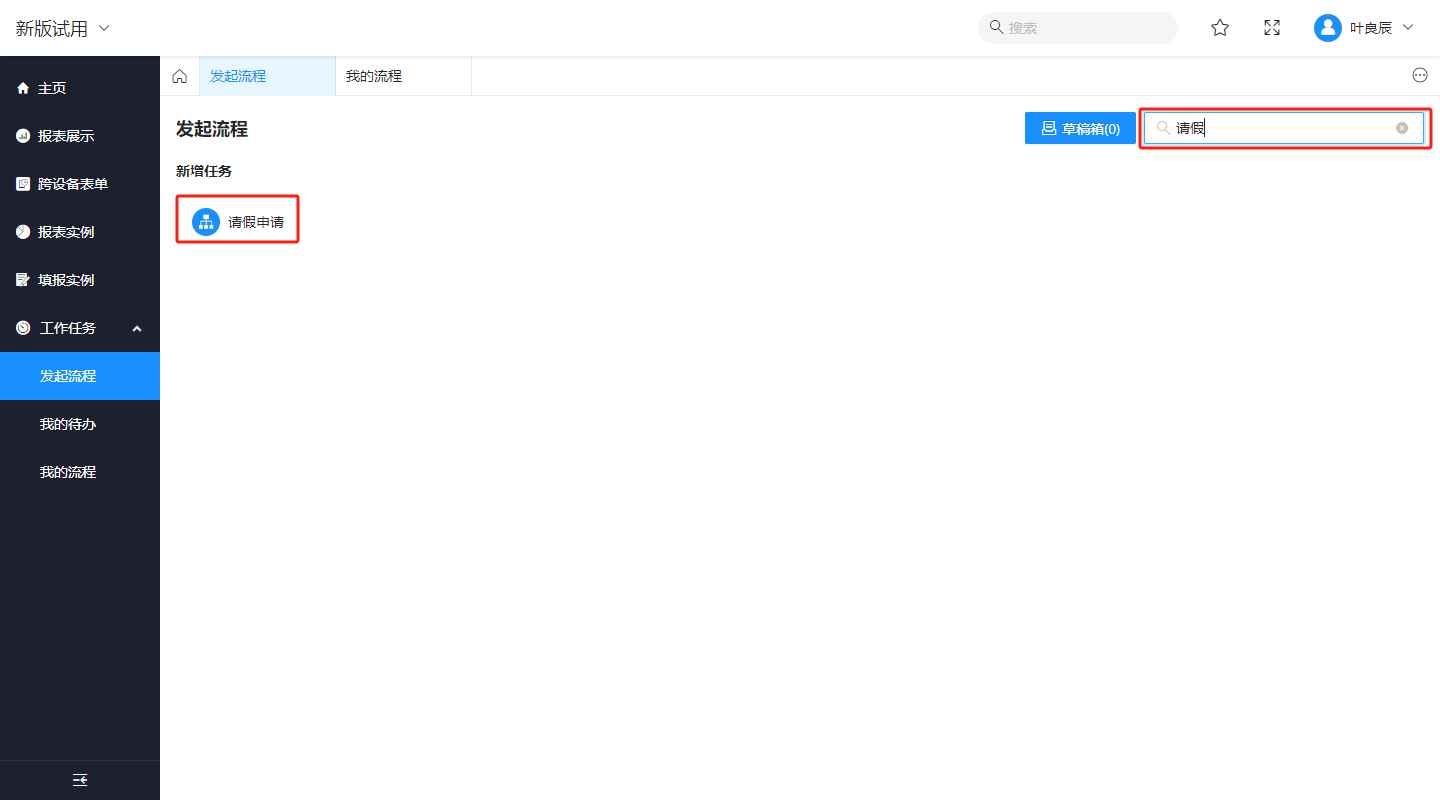
Task: Click the user avatar icon
Action: tap(1327, 28)
